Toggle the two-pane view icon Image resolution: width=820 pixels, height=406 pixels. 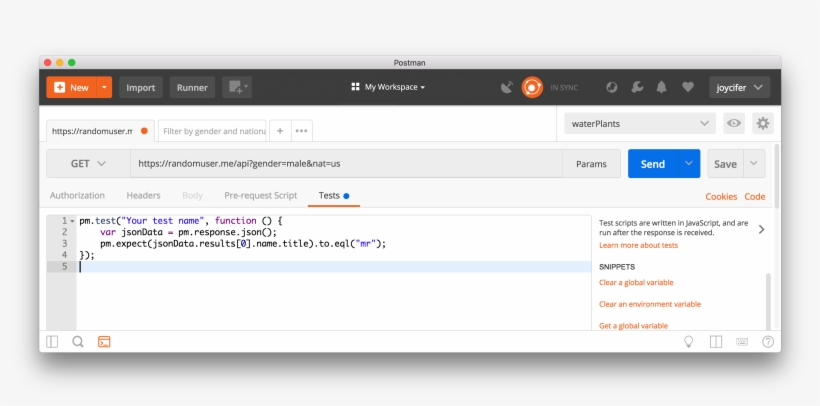click(715, 342)
